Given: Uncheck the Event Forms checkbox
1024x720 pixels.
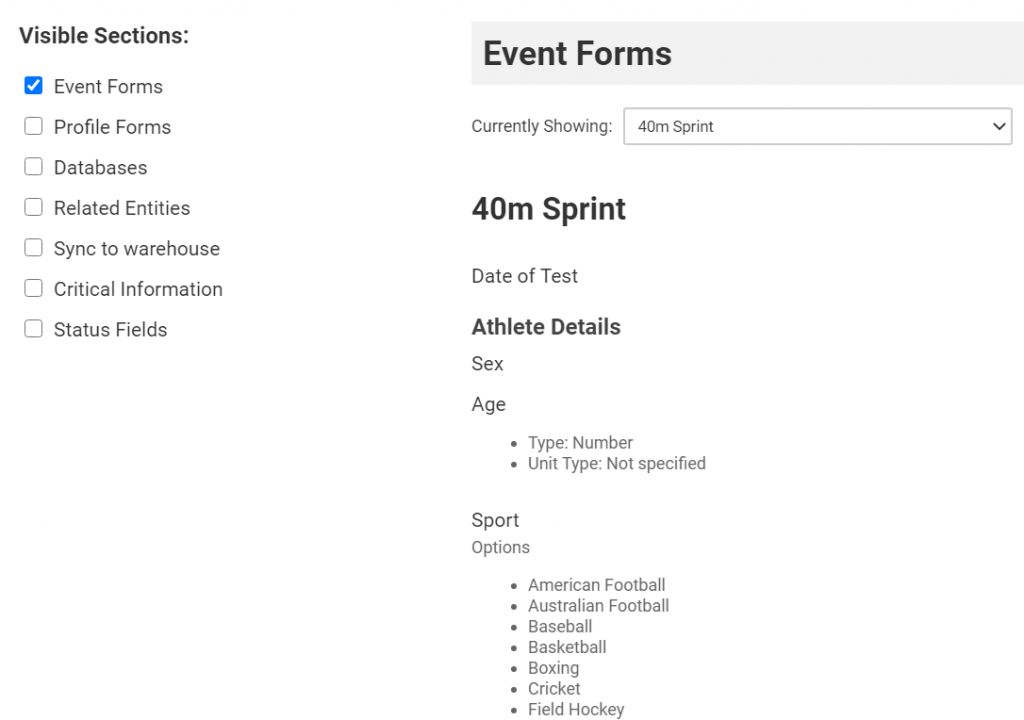Looking at the screenshot, I should [x=33, y=87].
